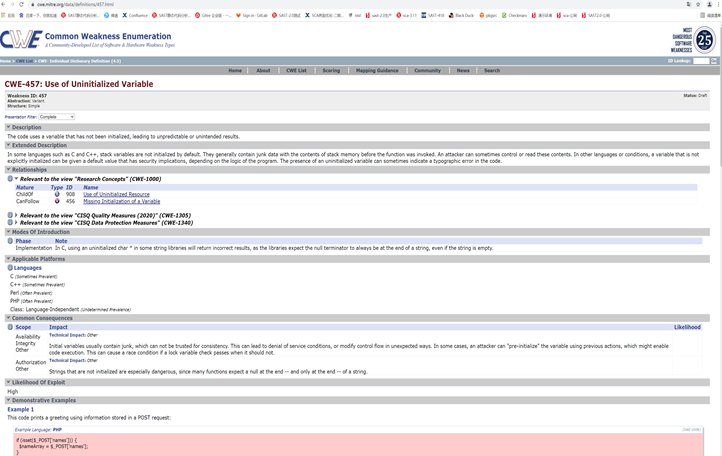Open the CWE List menu item
The height and width of the screenshot is (456, 722).
pyautogui.click(x=296, y=71)
